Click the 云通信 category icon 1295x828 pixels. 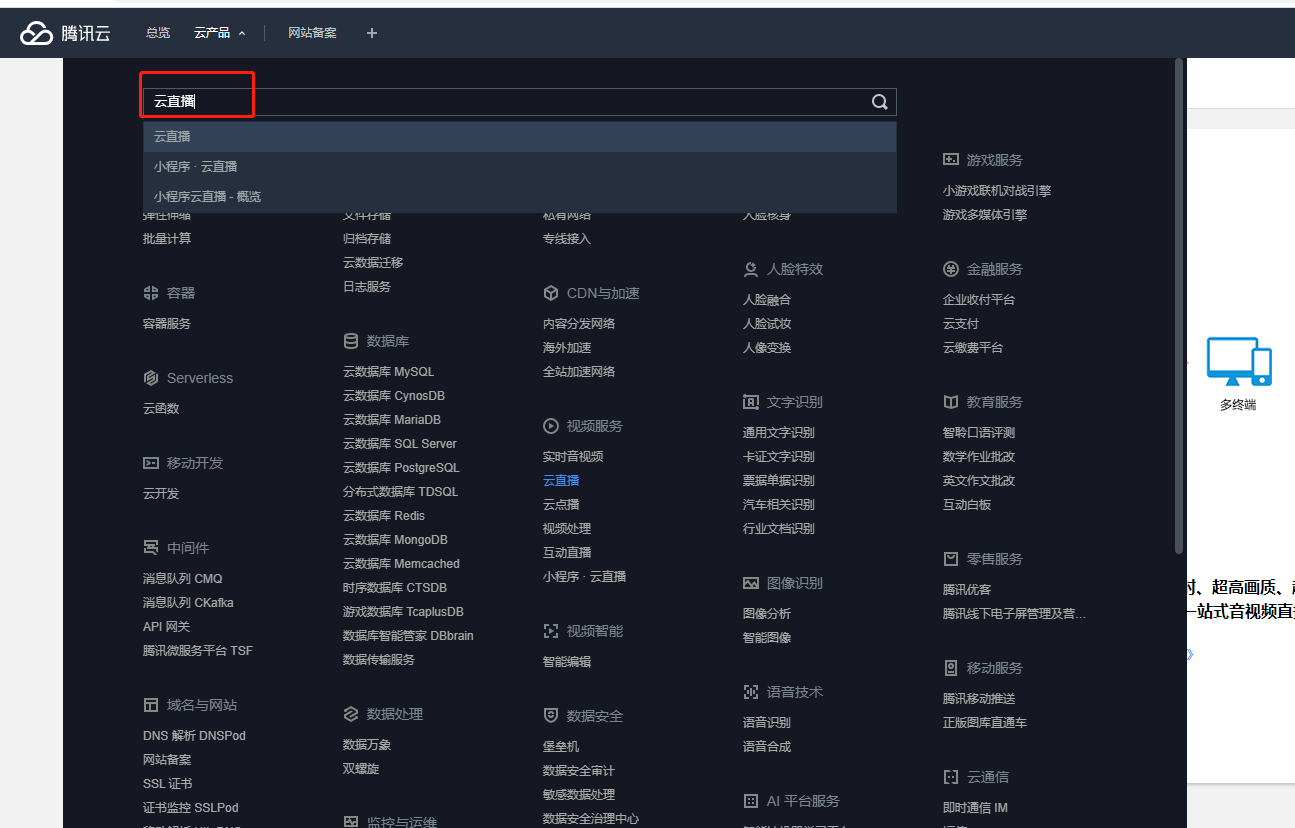[x=951, y=777]
